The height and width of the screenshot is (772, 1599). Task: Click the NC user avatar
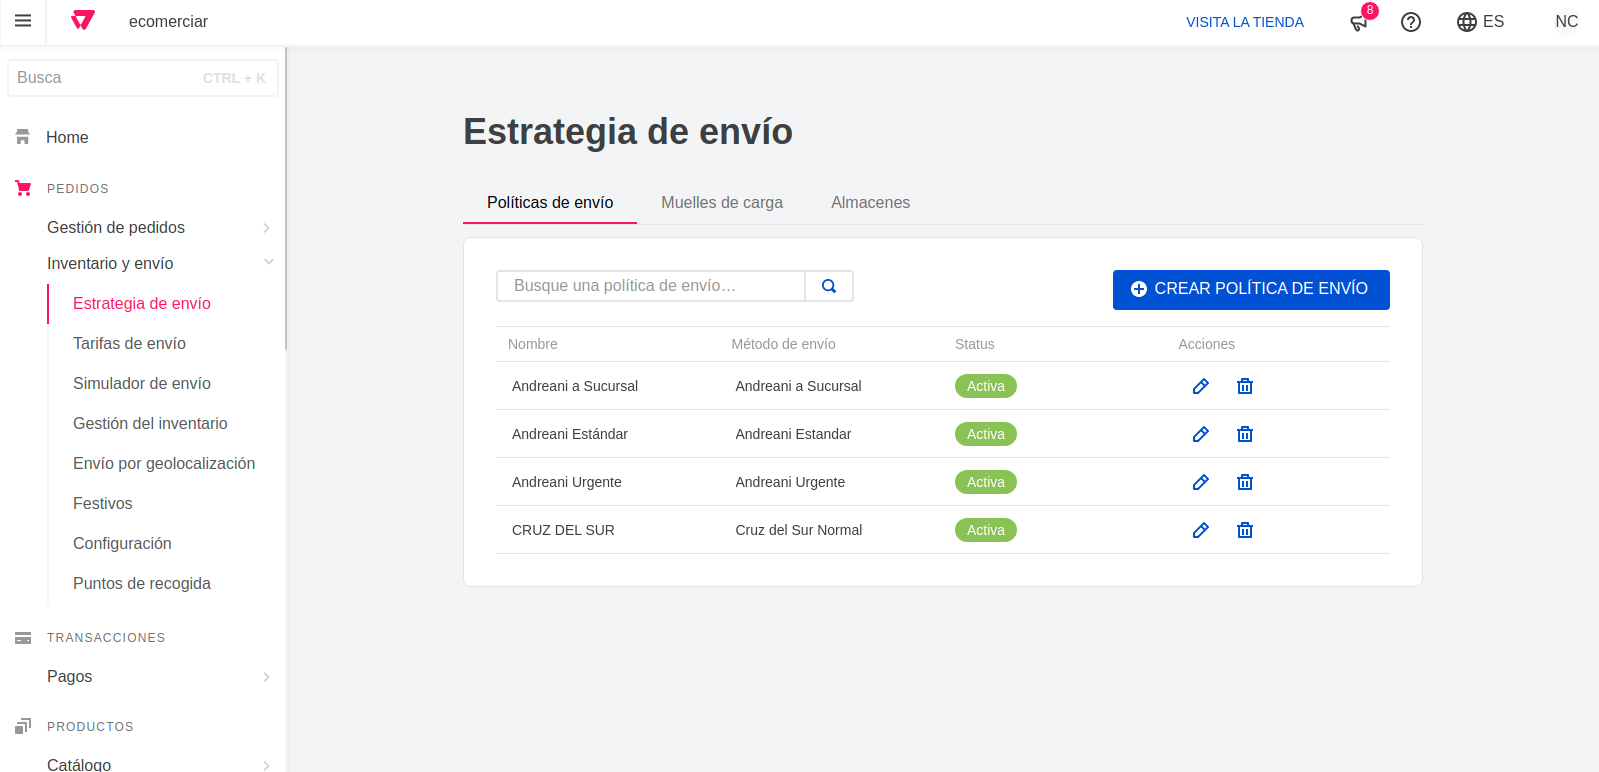(1566, 22)
